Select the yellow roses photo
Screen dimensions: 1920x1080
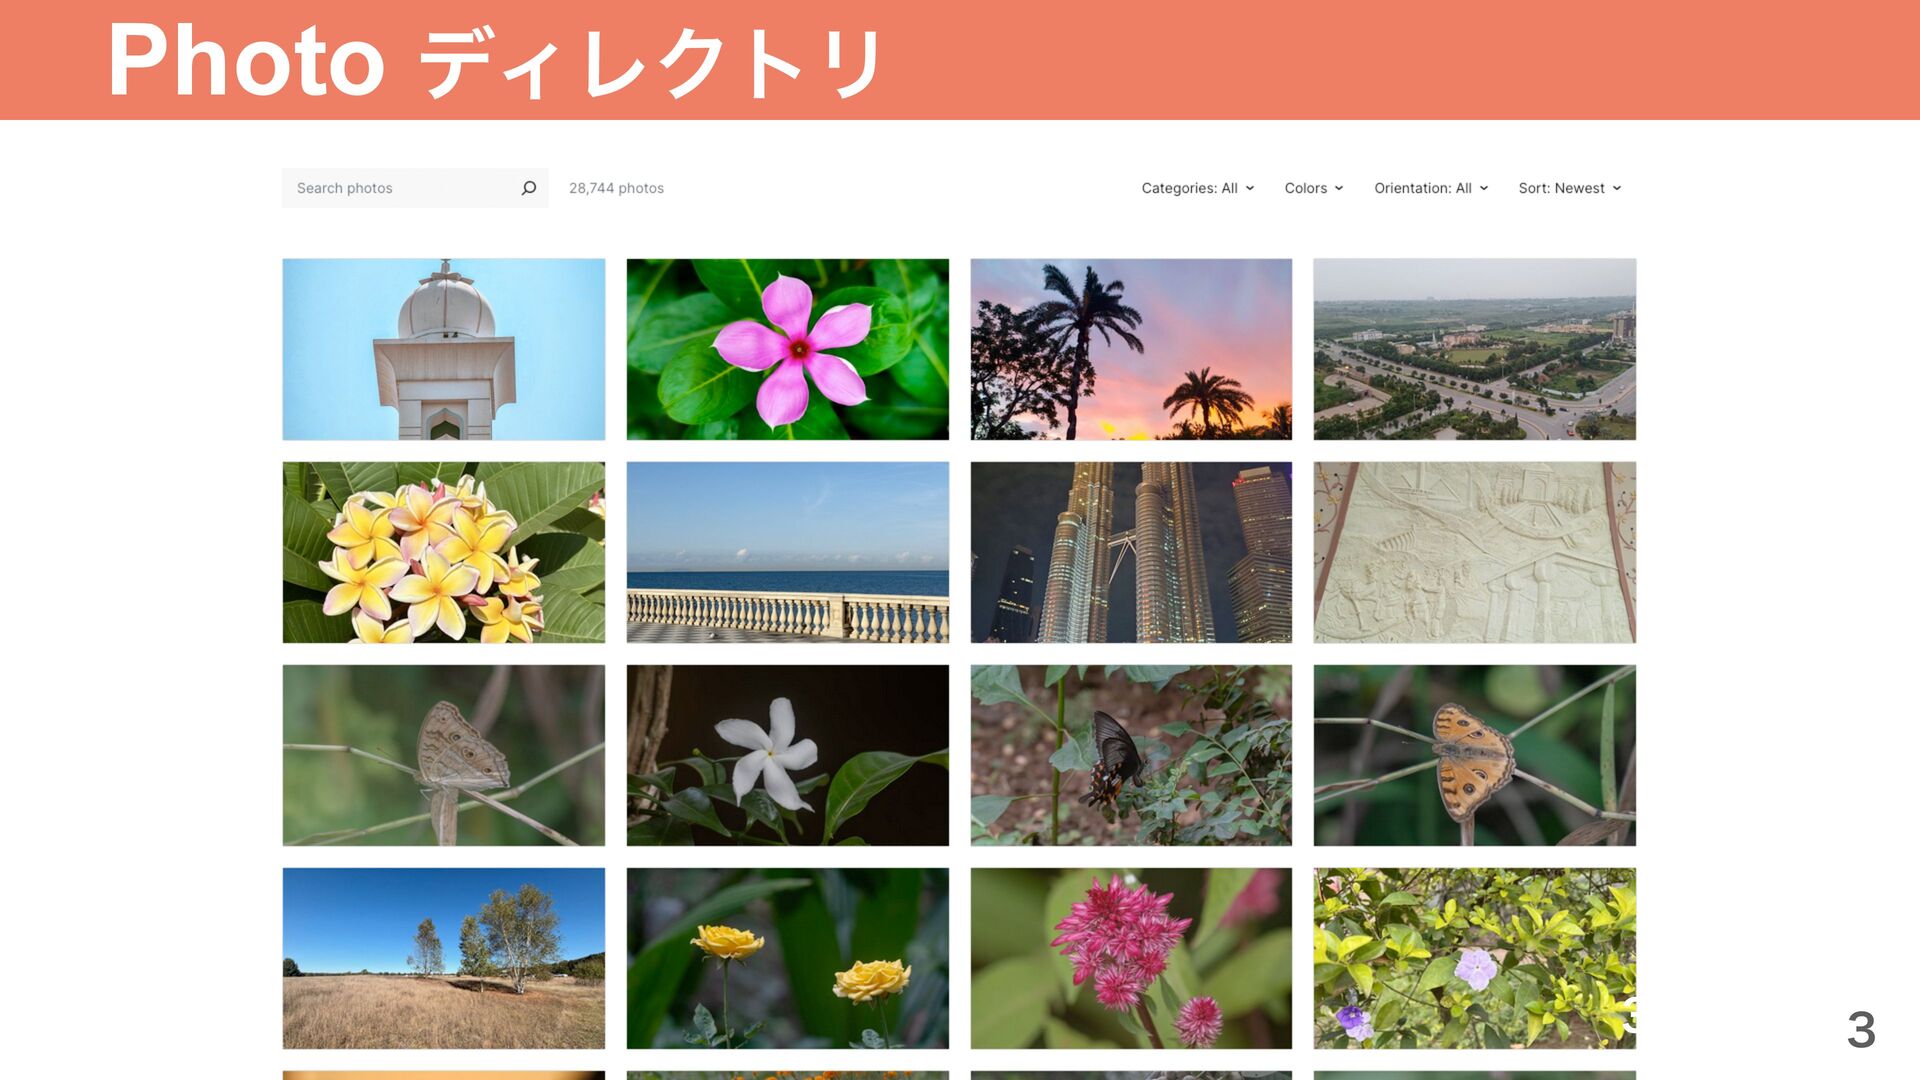pyautogui.click(x=787, y=958)
